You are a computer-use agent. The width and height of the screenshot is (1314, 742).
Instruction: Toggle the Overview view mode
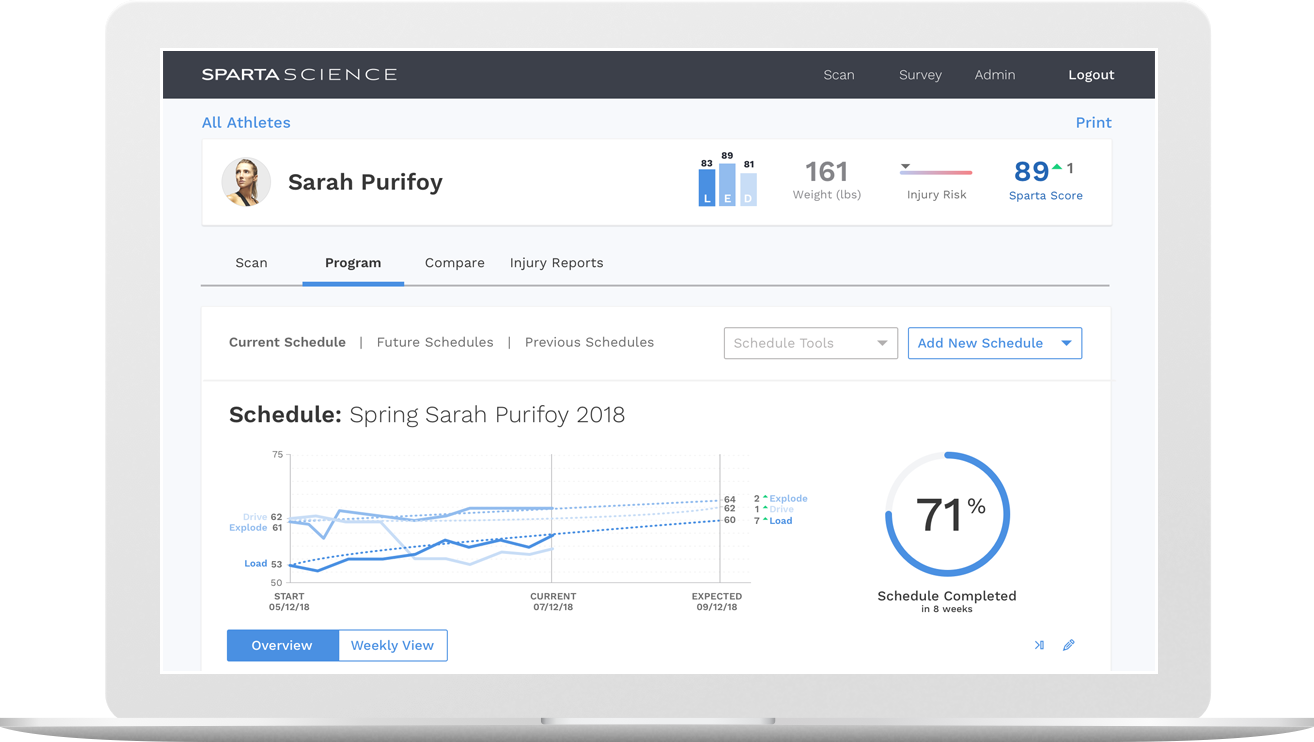[282, 645]
